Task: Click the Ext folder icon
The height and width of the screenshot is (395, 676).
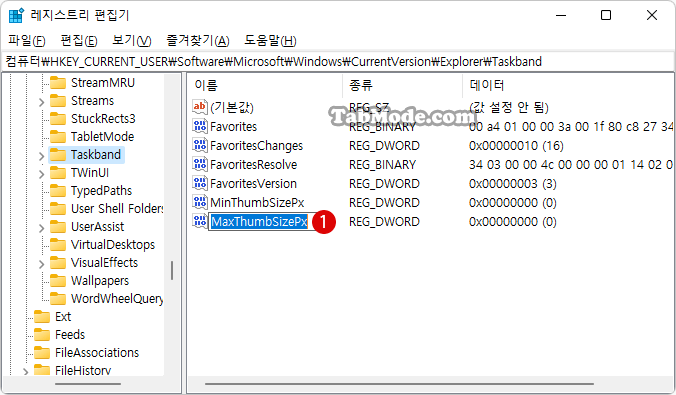Action: tap(42, 317)
